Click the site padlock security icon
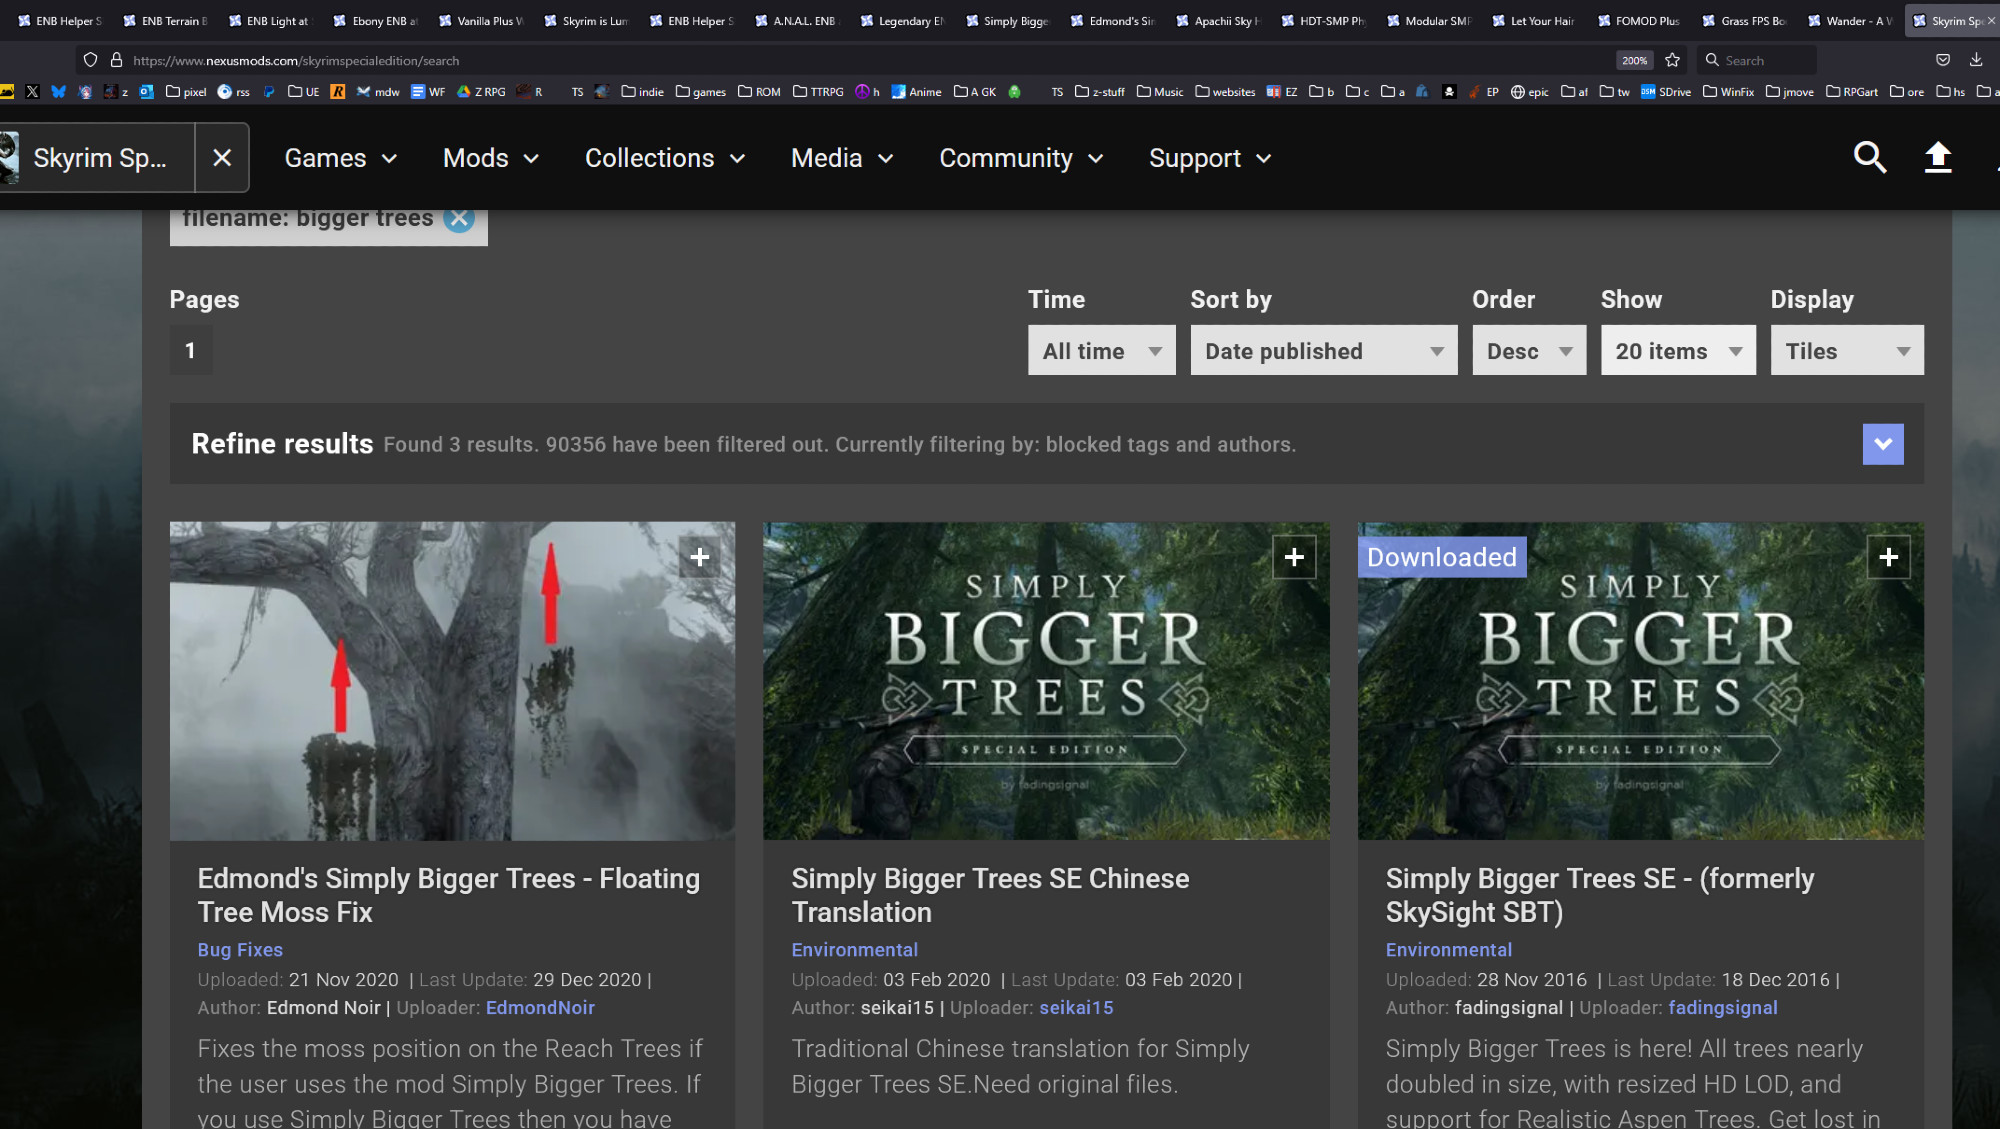The height and width of the screenshot is (1129, 2000). [x=116, y=60]
